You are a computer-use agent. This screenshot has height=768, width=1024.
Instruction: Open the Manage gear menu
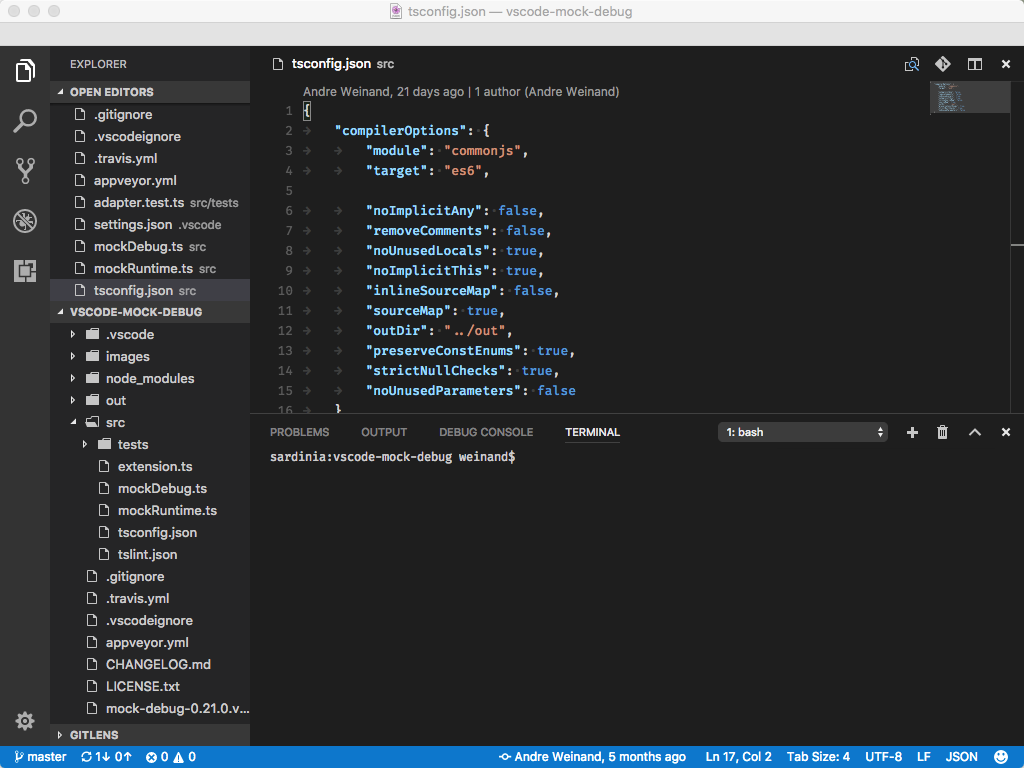point(25,721)
